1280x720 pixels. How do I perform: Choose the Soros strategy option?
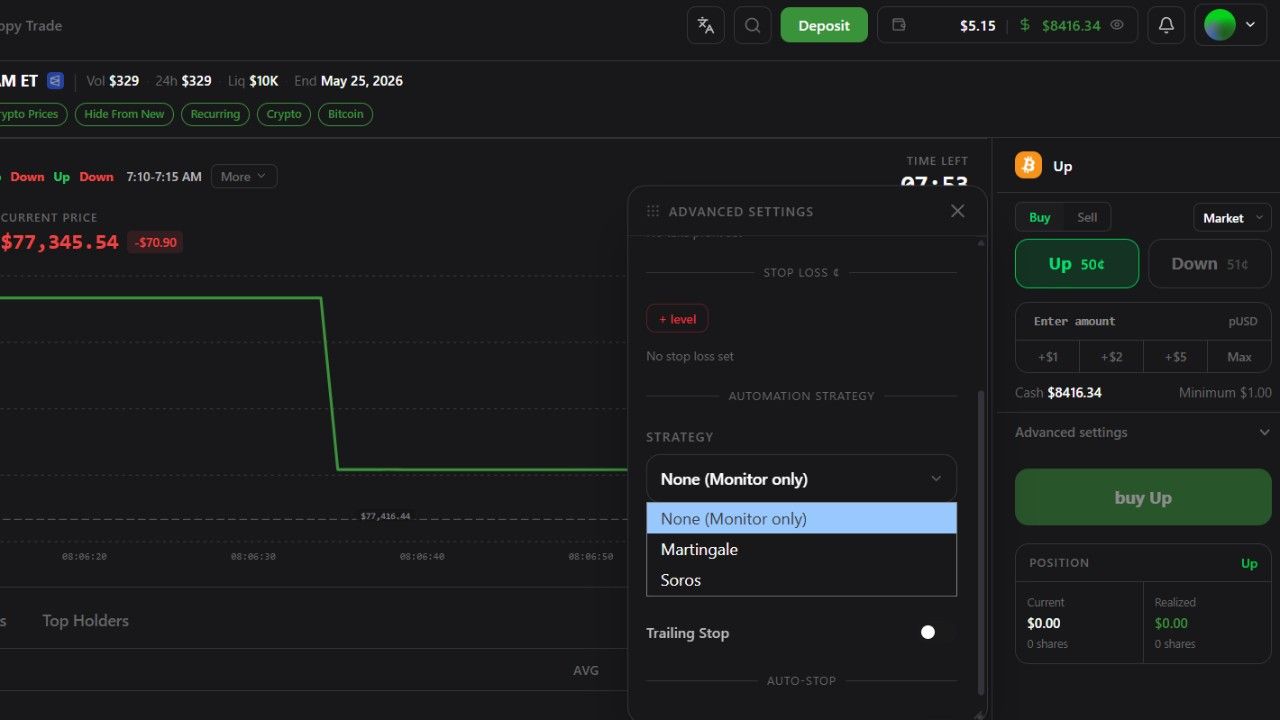coord(801,580)
